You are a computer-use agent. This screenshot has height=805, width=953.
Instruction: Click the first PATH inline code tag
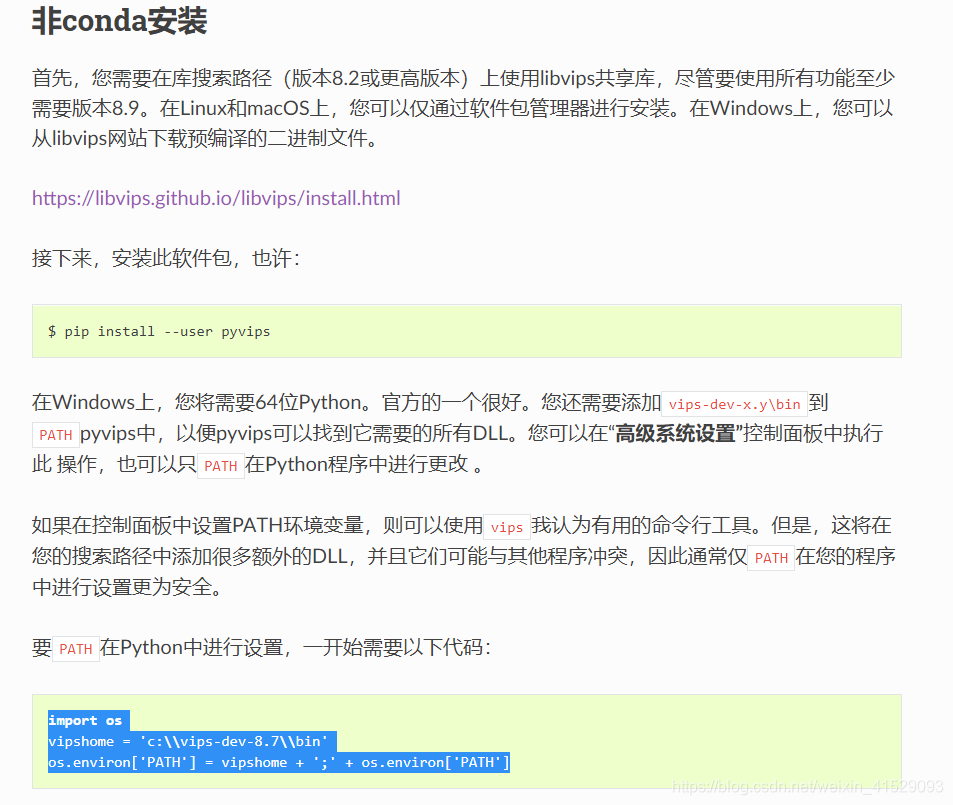point(55,434)
